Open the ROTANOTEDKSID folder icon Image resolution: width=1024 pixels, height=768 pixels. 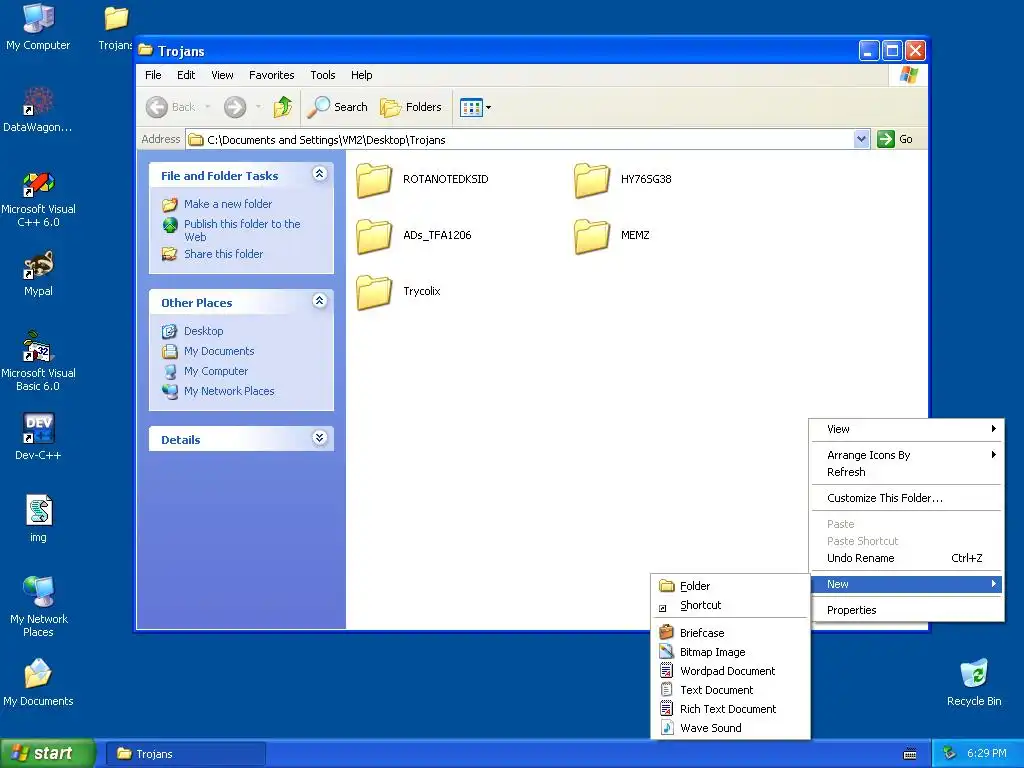(374, 180)
